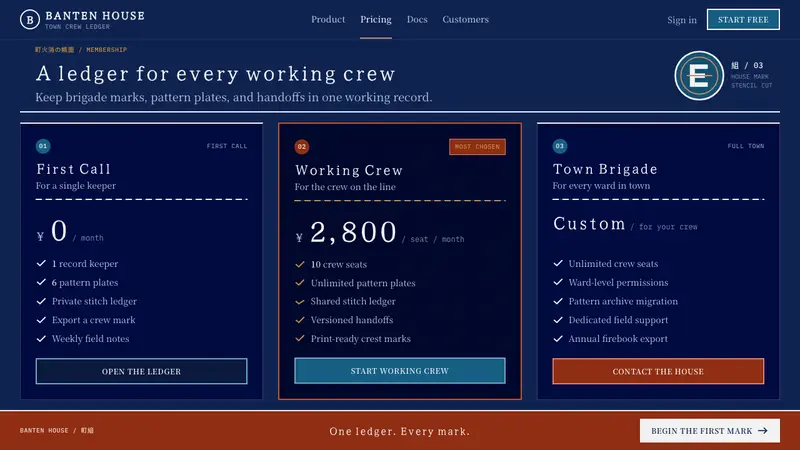Click 'One ledger. Every mark.' tagline
Screen dimensions: 800x450
click(399, 431)
